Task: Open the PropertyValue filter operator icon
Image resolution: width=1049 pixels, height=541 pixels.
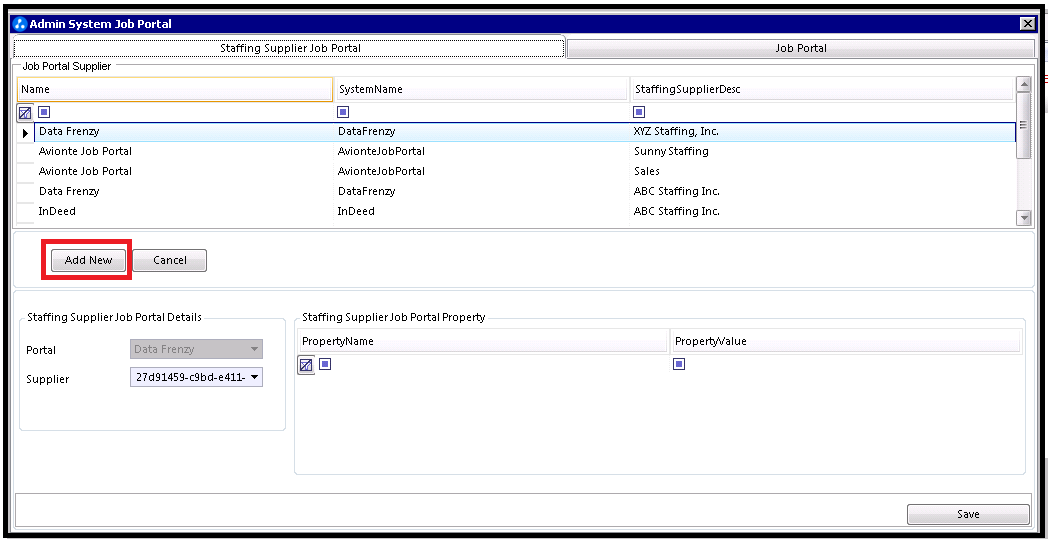Action: (679, 364)
